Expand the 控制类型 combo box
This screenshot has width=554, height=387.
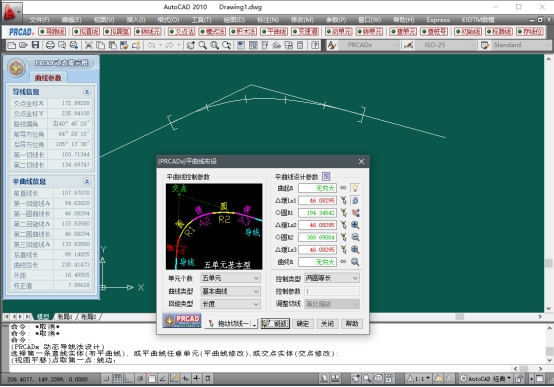click(332, 278)
